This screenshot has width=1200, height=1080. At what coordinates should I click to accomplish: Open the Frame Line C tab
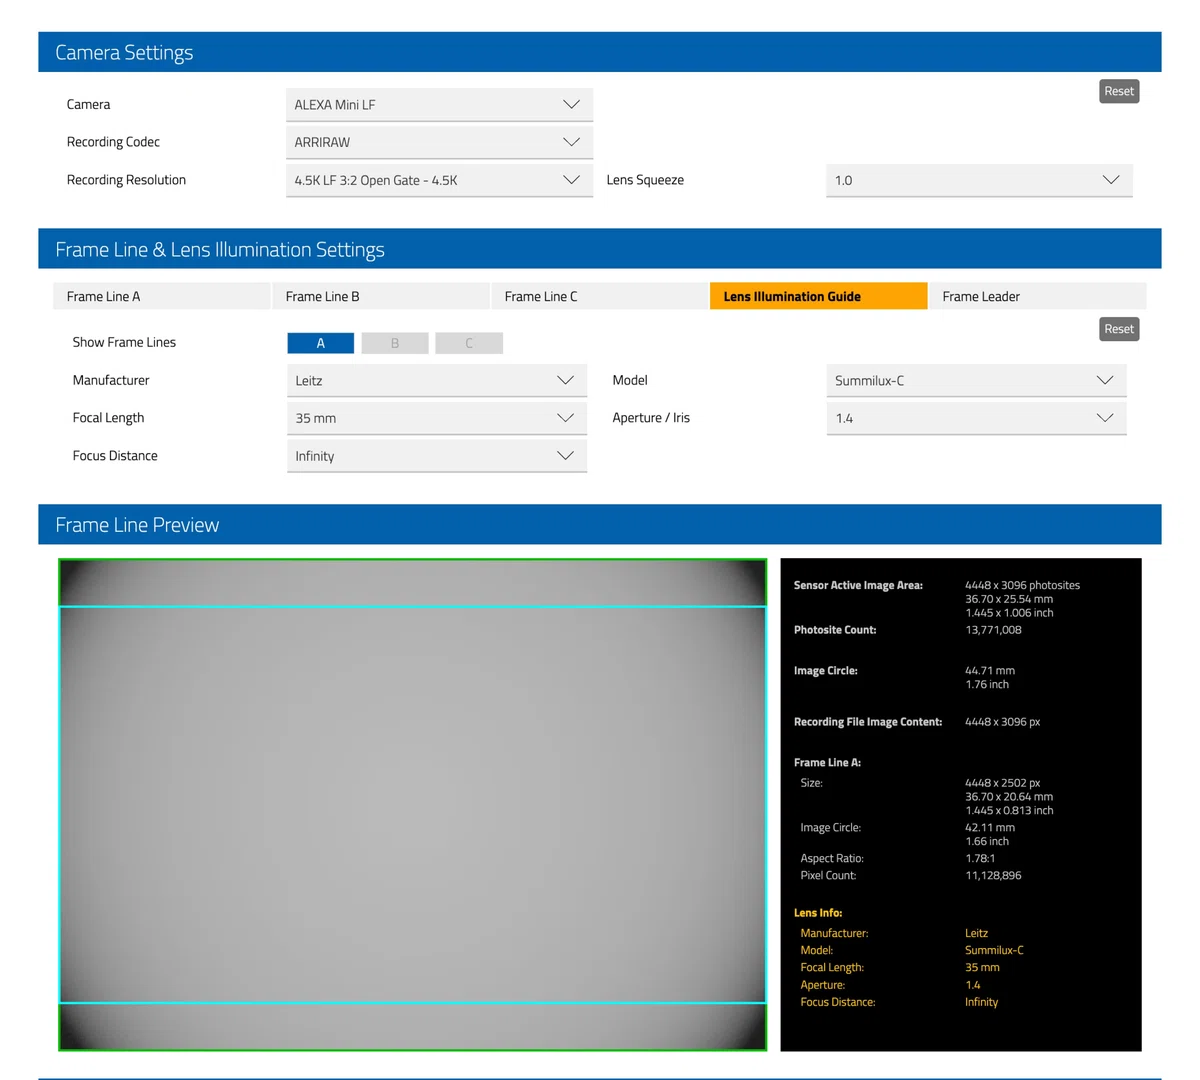tap(599, 296)
